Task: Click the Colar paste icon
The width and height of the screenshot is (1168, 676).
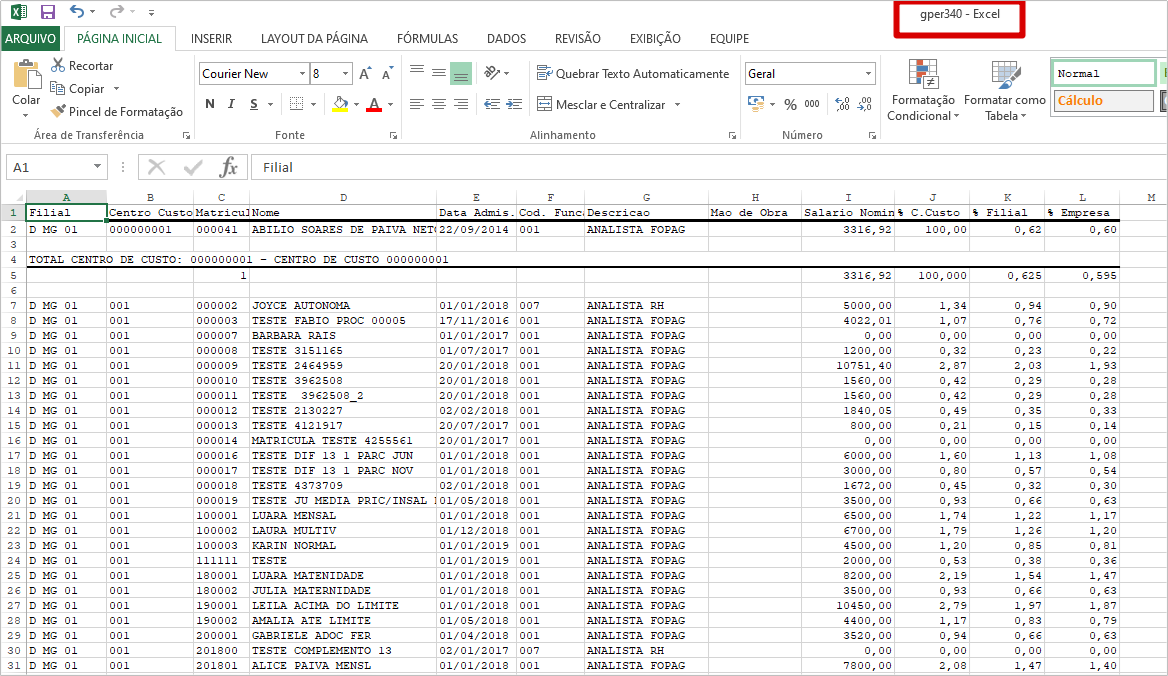Action: point(27,75)
